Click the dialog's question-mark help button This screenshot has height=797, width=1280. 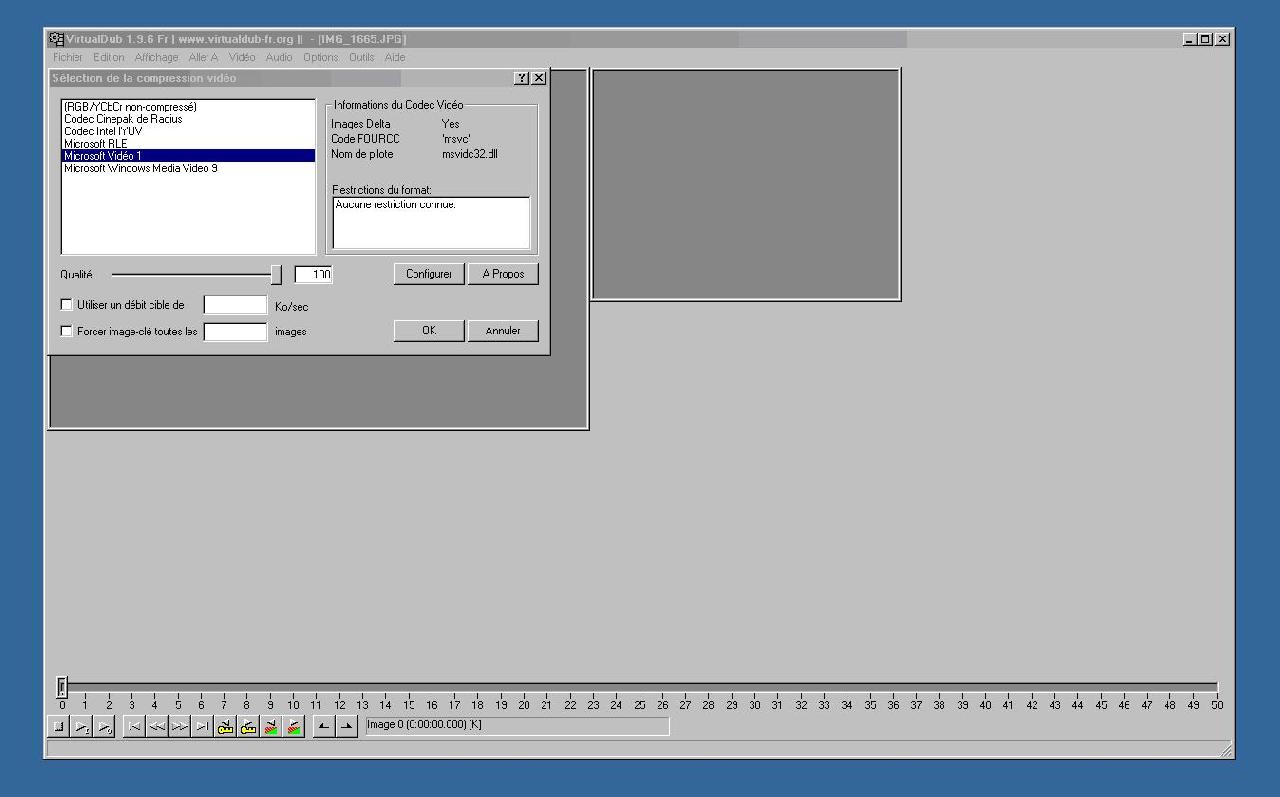click(521, 78)
